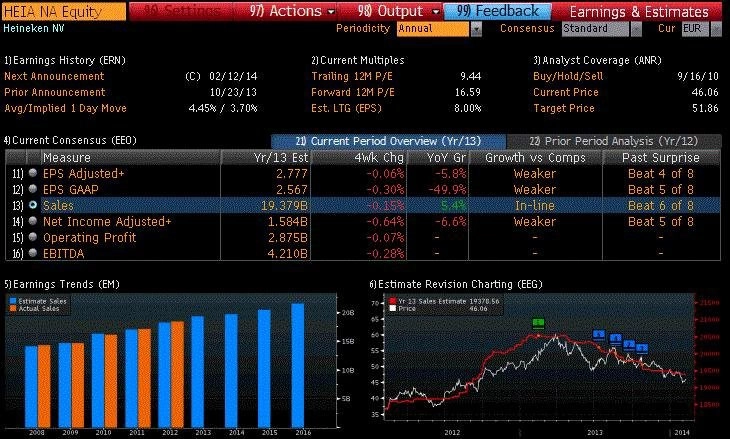Click the Heineken NV company name
This screenshot has height=439, width=730.
[34, 28]
